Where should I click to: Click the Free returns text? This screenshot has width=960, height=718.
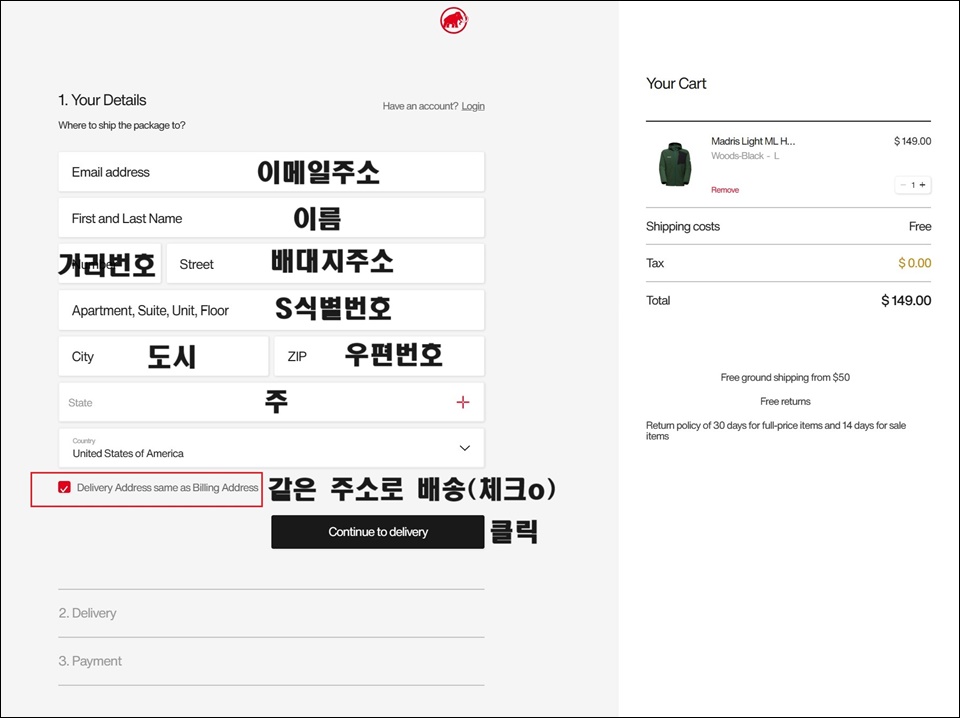(x=785, y=402)
